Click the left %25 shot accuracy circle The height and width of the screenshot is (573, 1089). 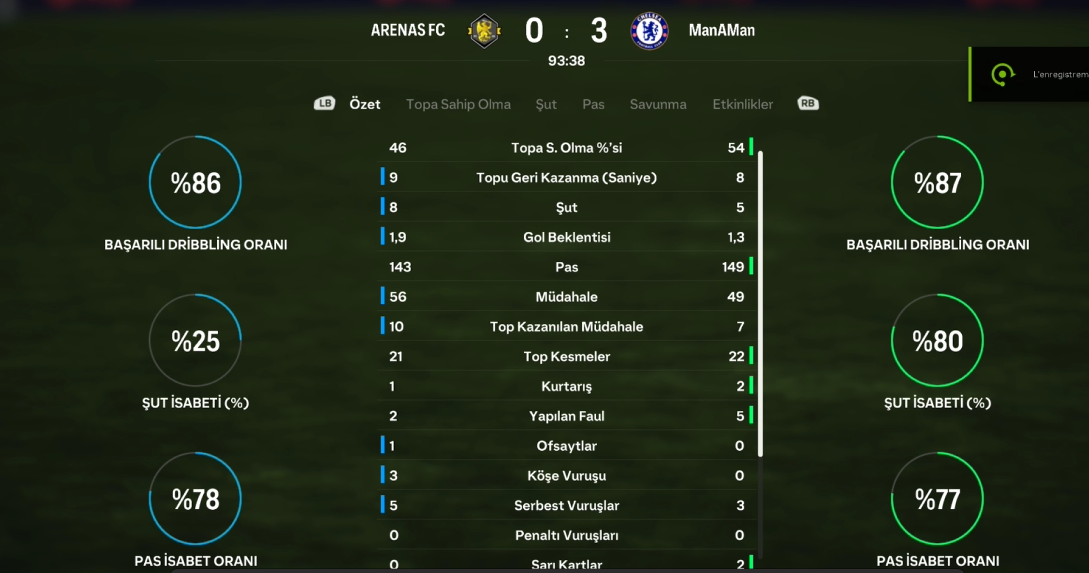195,340
